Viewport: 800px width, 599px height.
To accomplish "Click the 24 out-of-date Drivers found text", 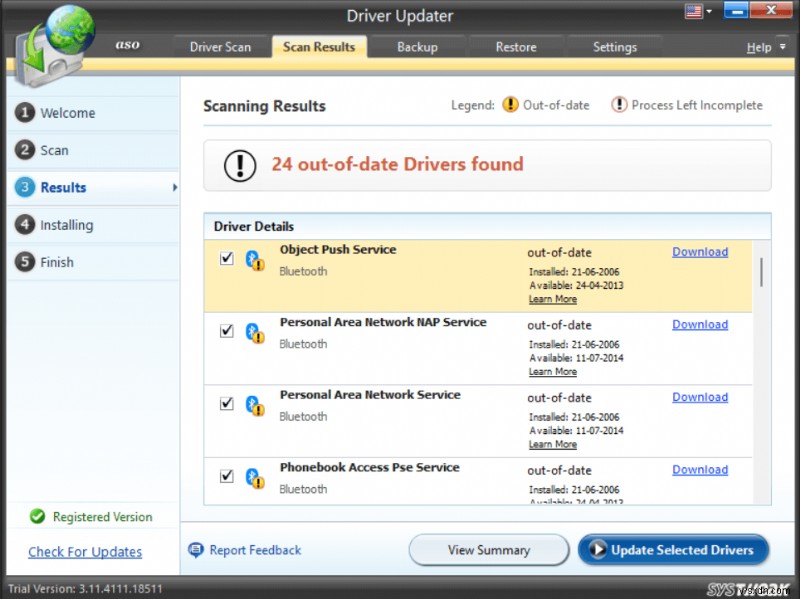I will pos(397,164).
